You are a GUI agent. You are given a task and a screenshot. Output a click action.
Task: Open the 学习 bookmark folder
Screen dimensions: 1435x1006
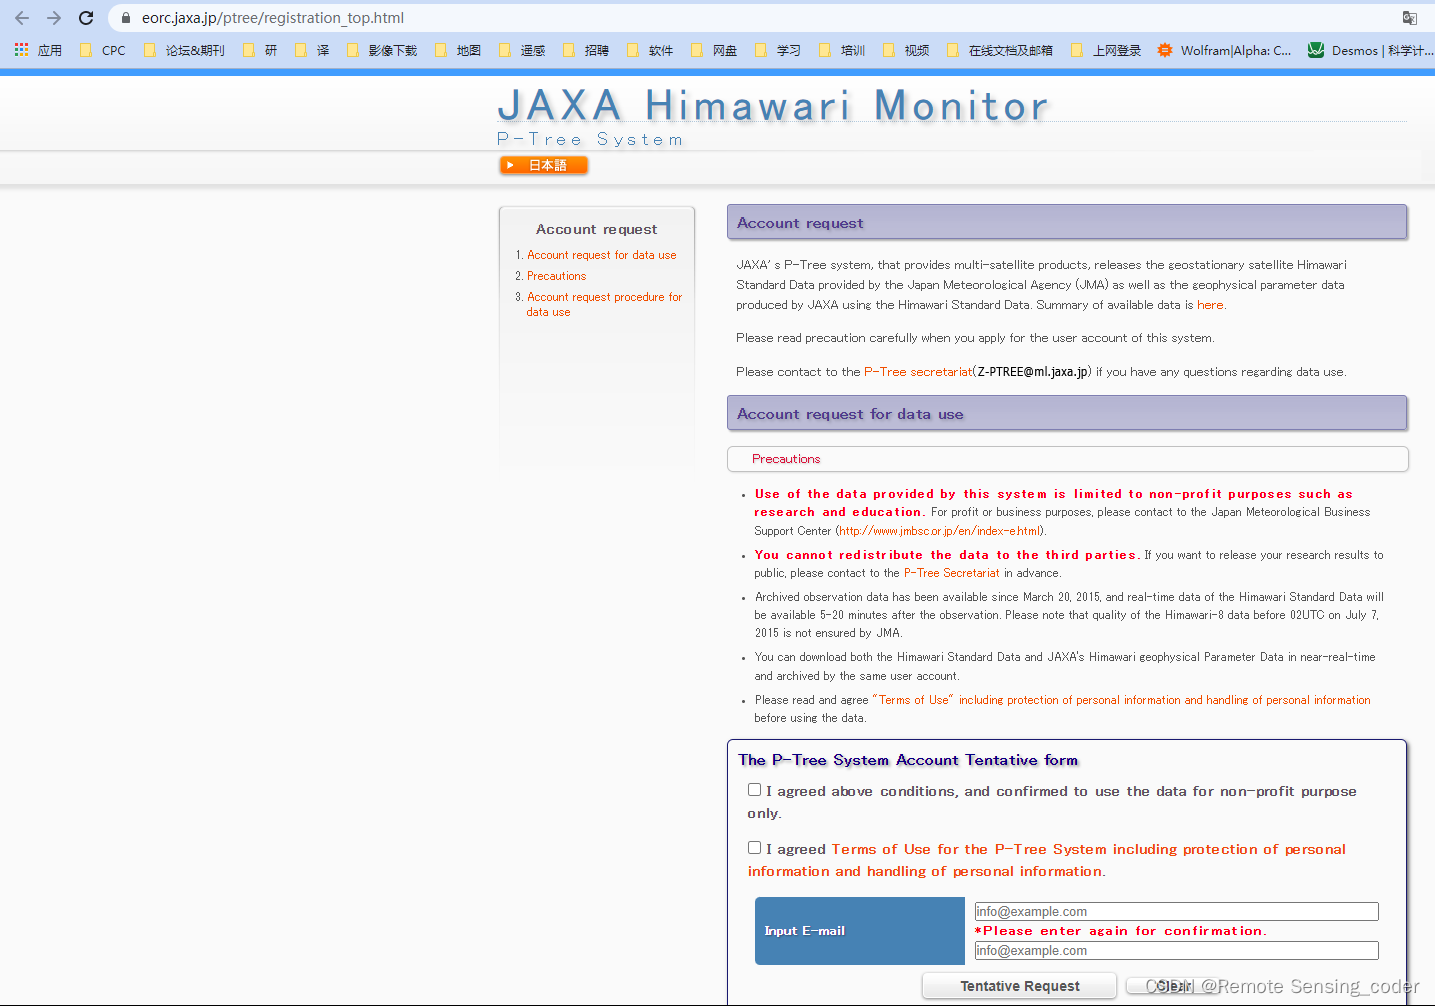(778, 50)
